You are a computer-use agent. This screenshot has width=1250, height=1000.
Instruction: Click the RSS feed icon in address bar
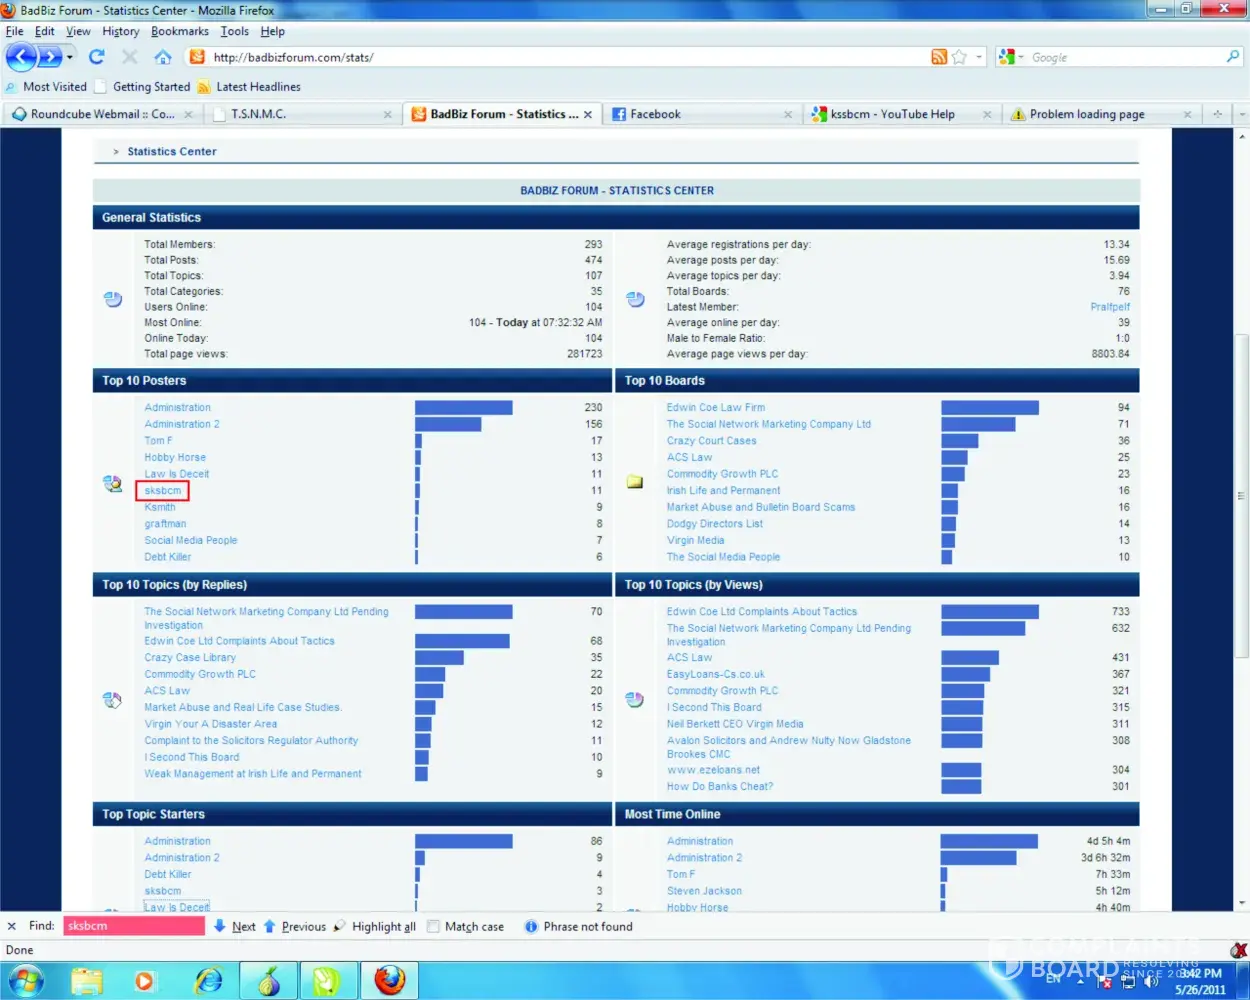tap(939, 57)
